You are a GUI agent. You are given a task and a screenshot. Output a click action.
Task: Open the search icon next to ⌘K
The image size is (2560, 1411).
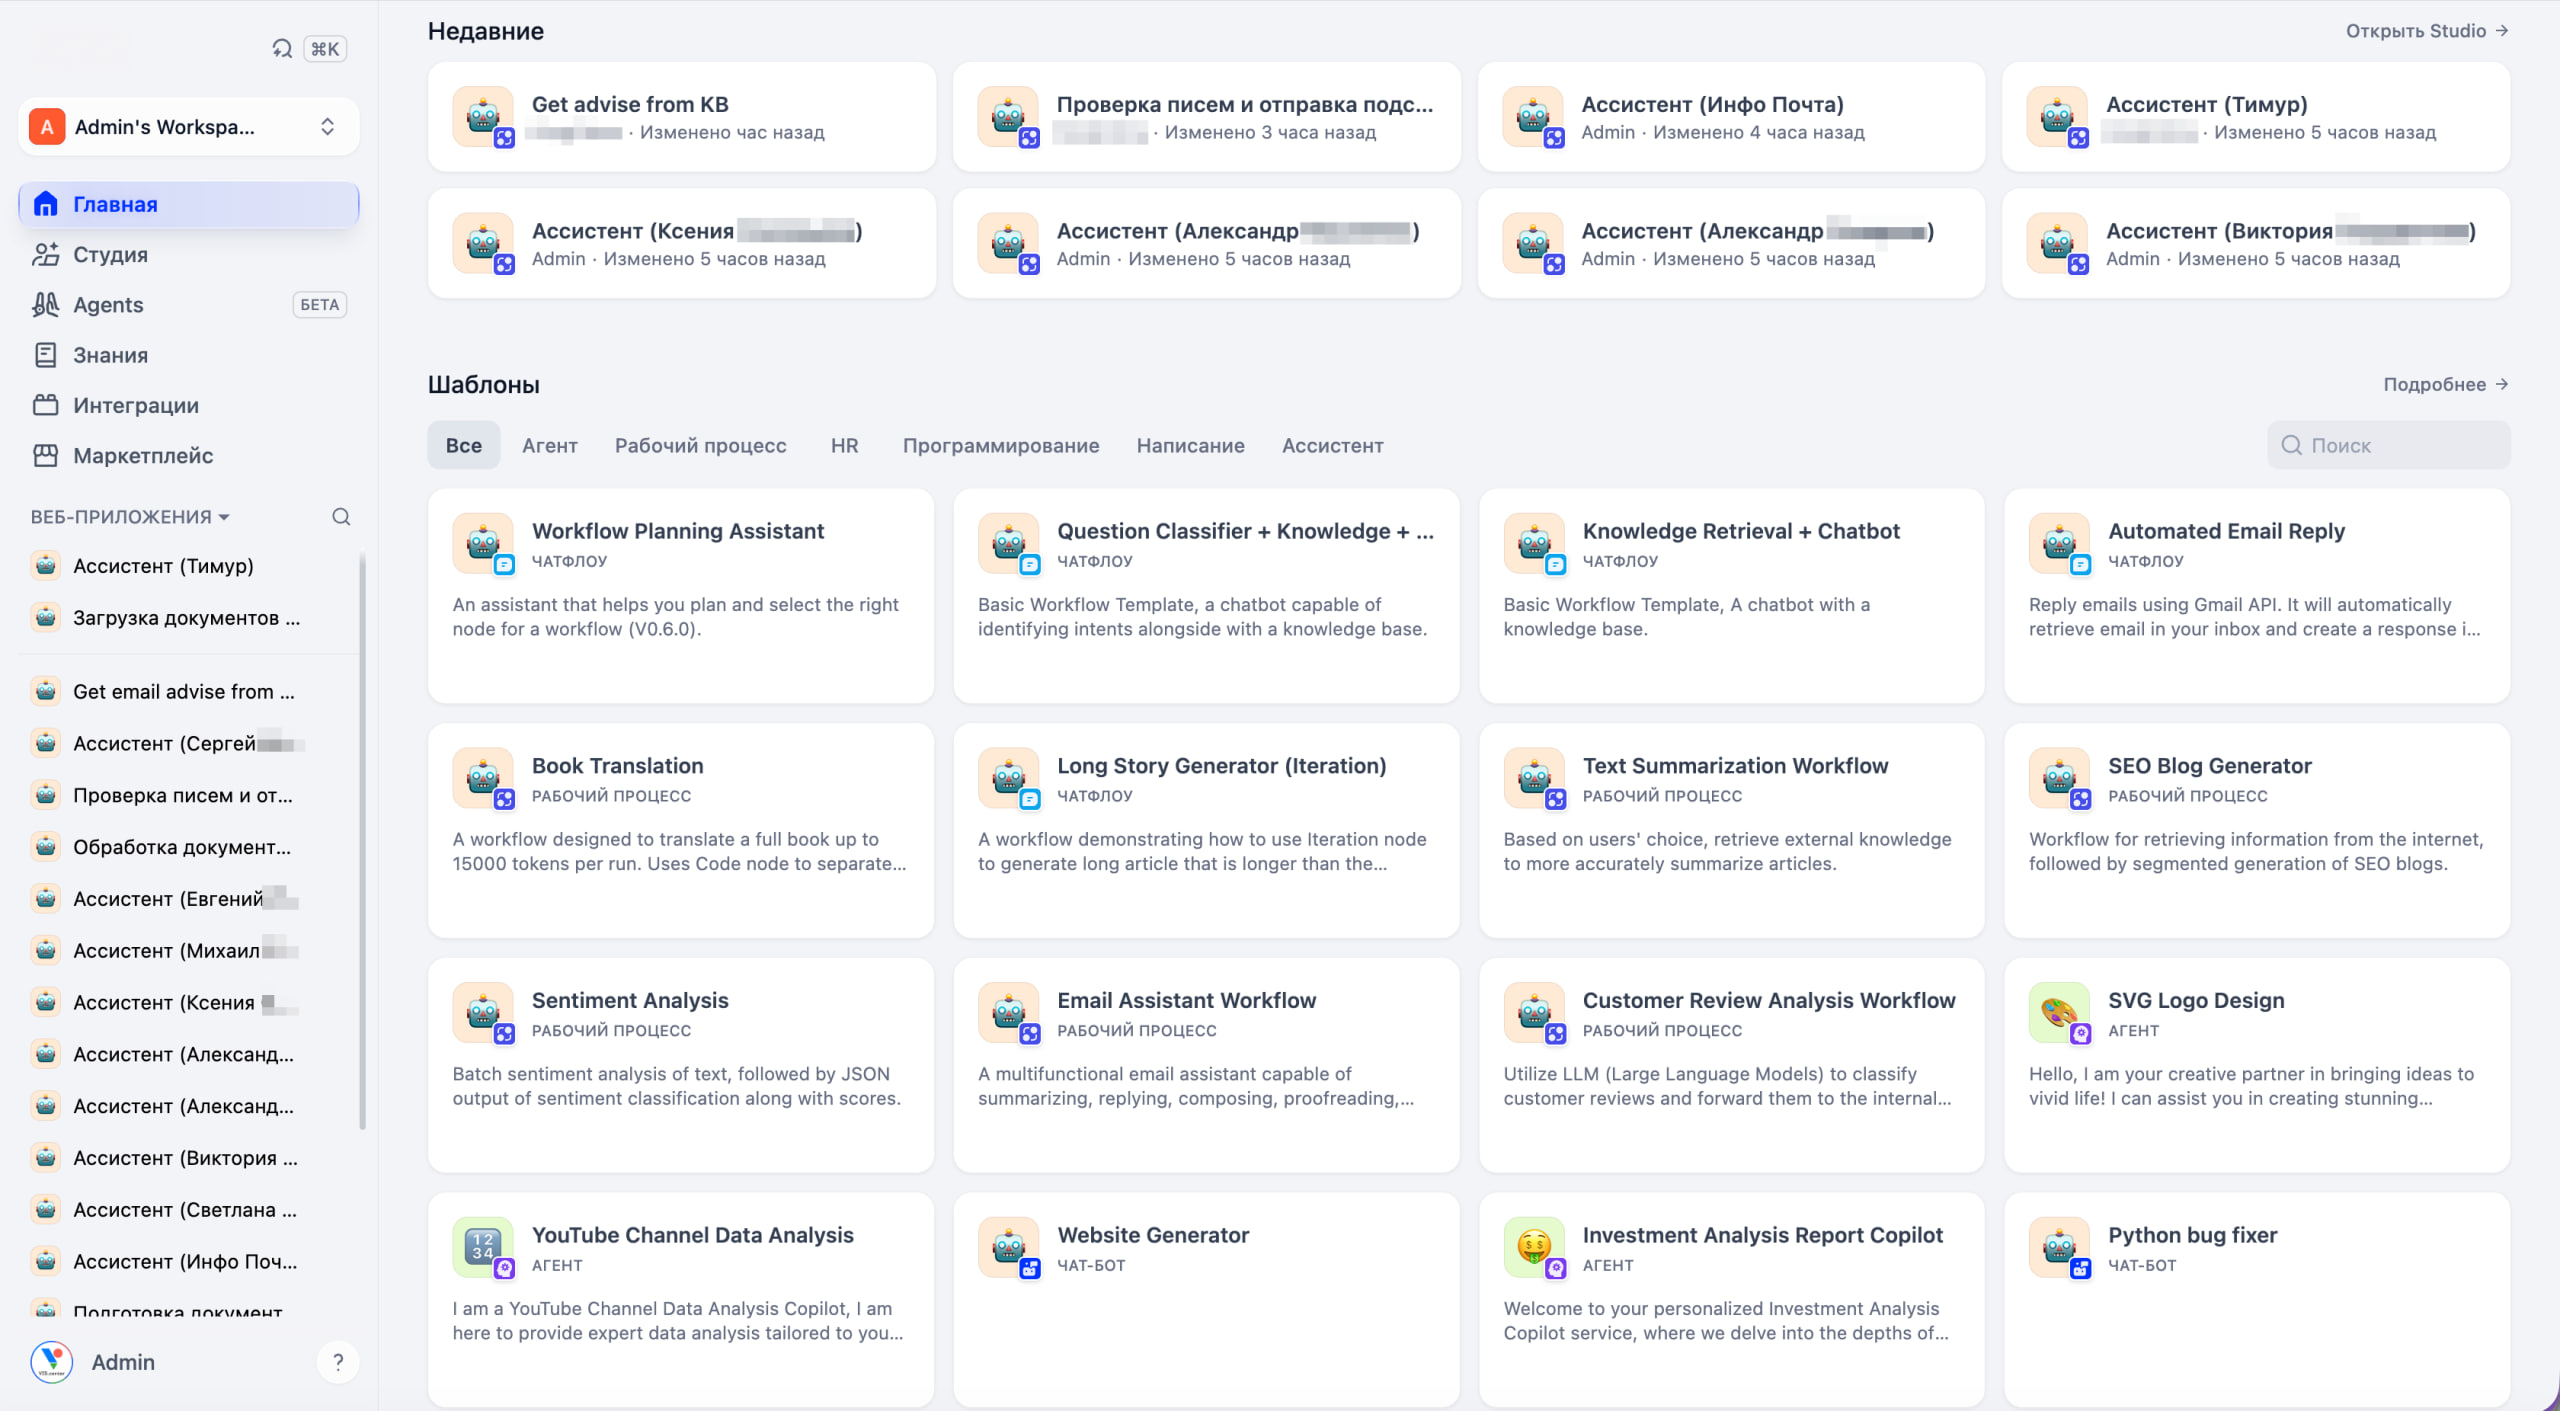tap(282, 48)
